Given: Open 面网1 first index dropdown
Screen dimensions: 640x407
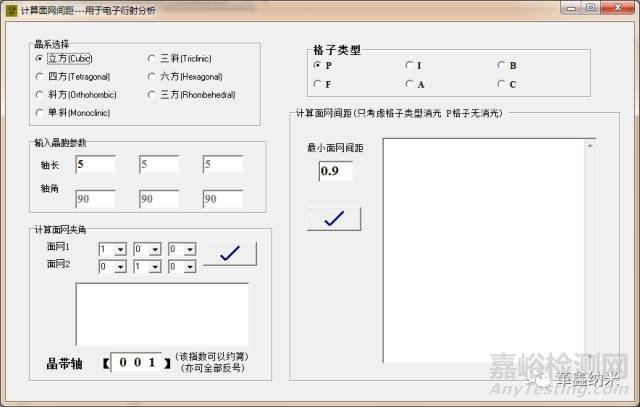Looking at the screenshot, I should coord(120,249).
